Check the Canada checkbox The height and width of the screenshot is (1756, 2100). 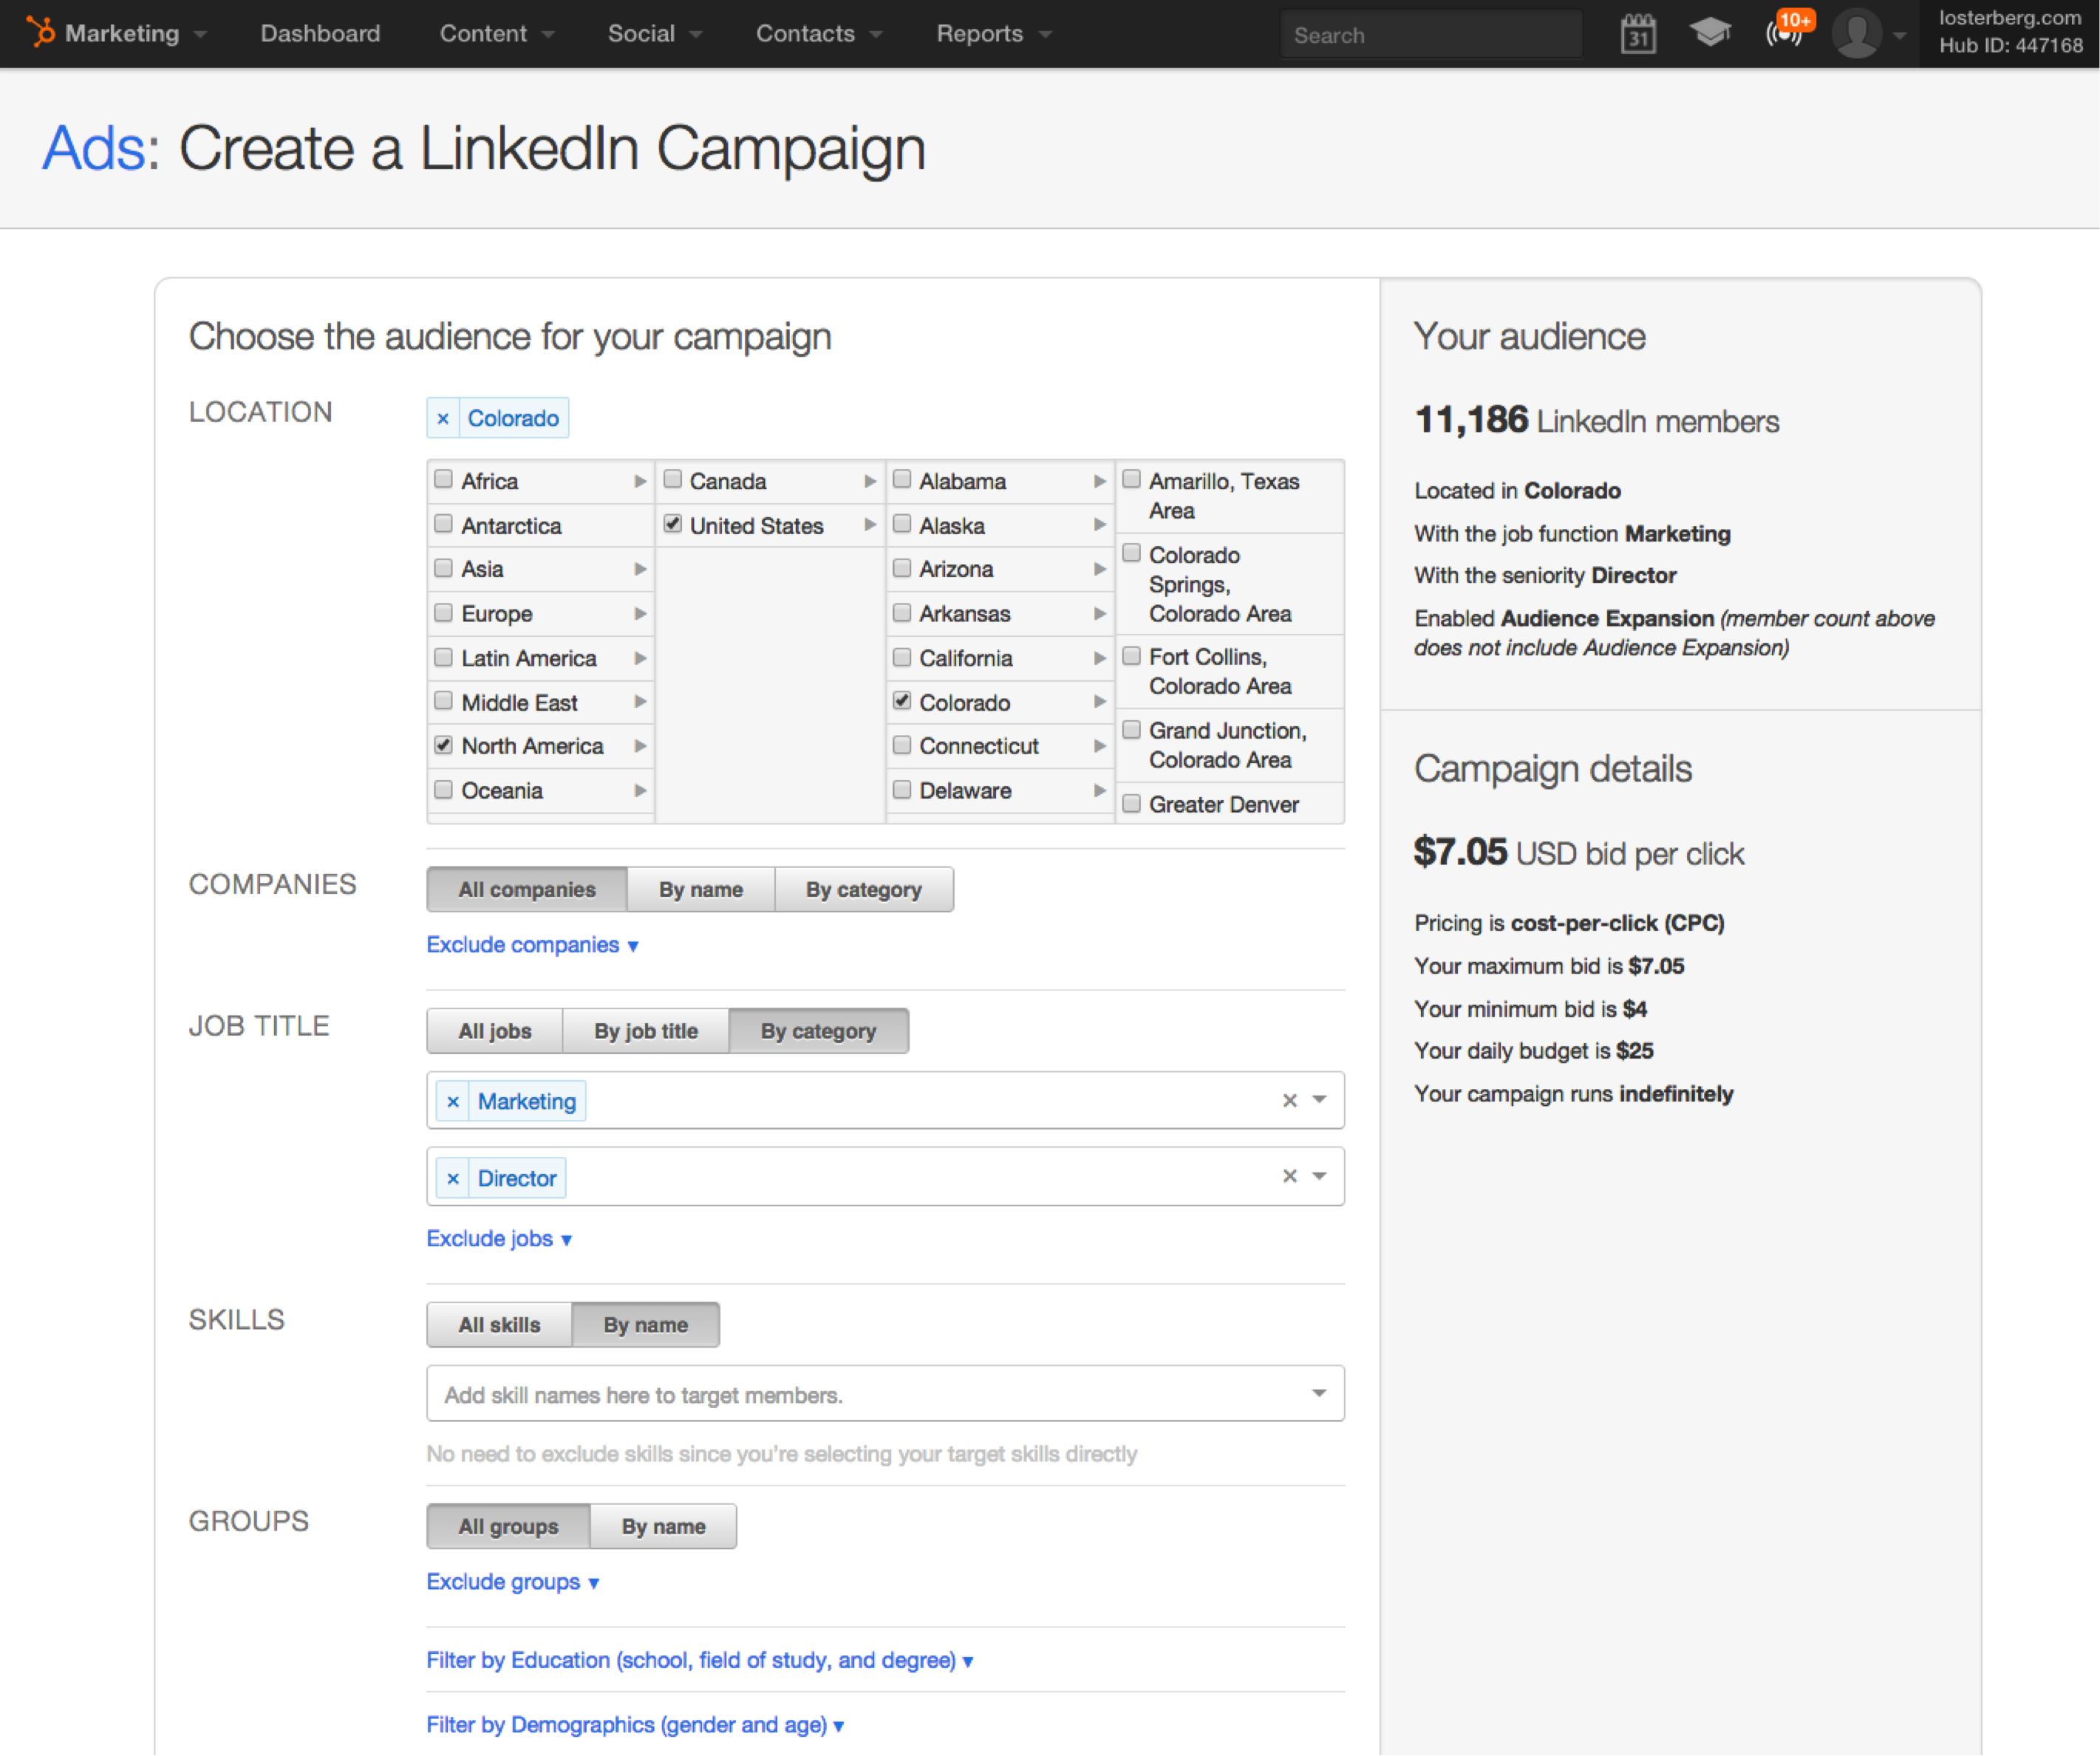[x=673, y=479]
